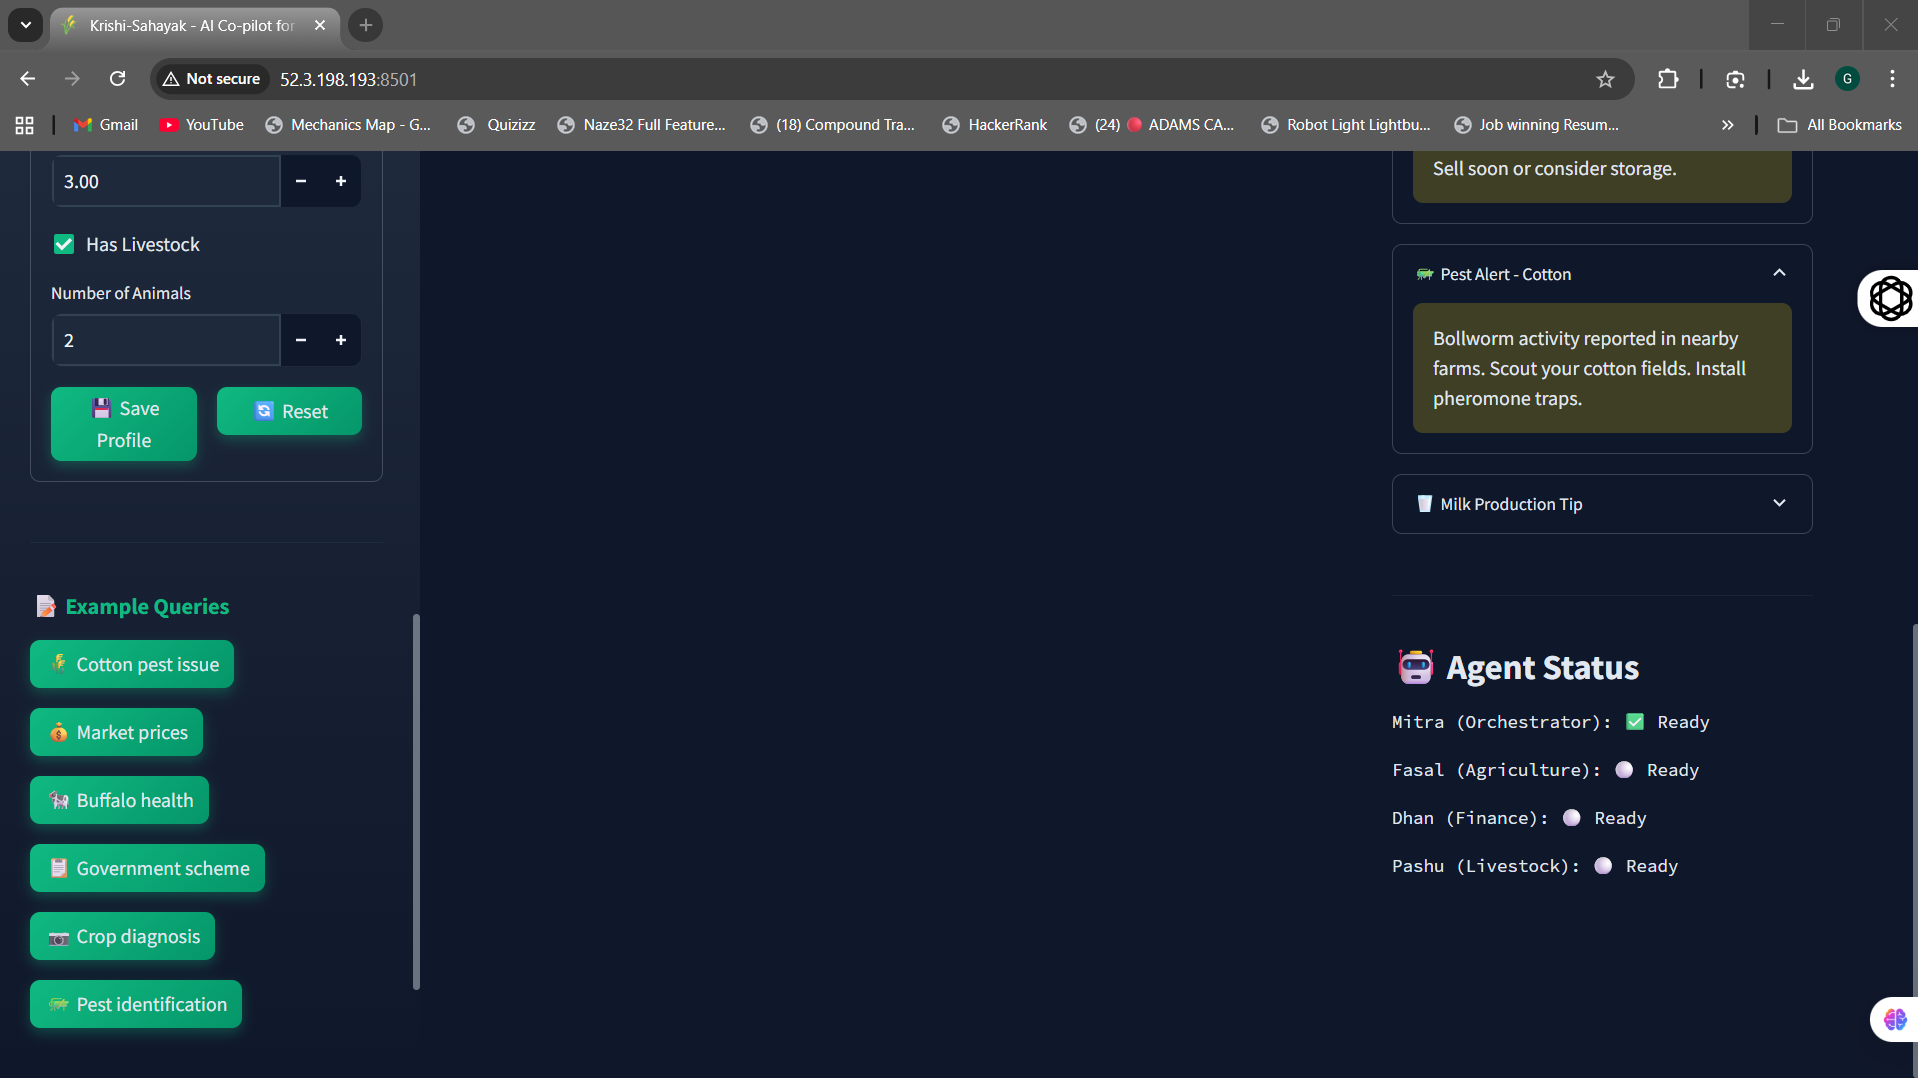Expand the Milk Production Tip section
Image resolution: width=1918 pixels, height=1078 pixels.
1602,504
